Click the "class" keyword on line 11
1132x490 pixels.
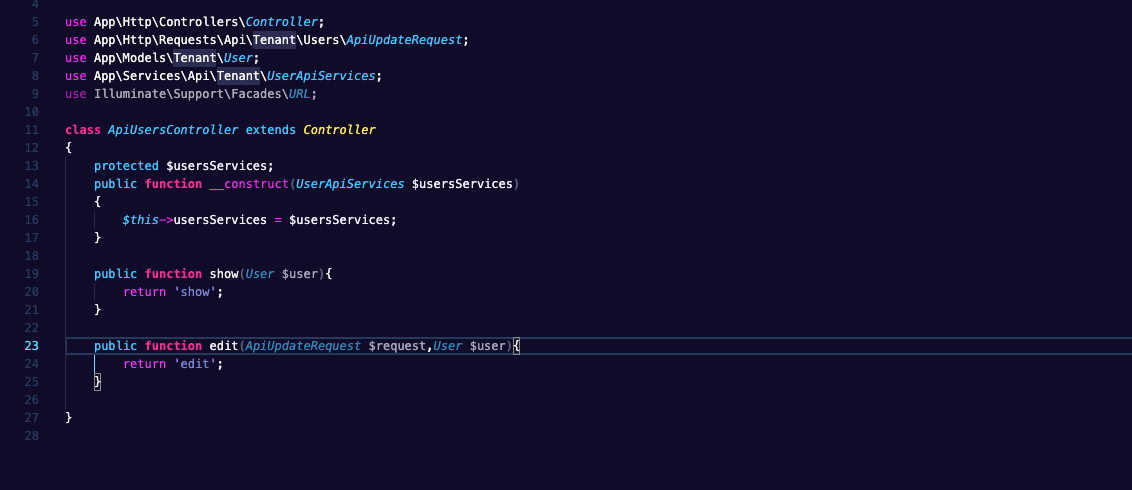point(83,130)
